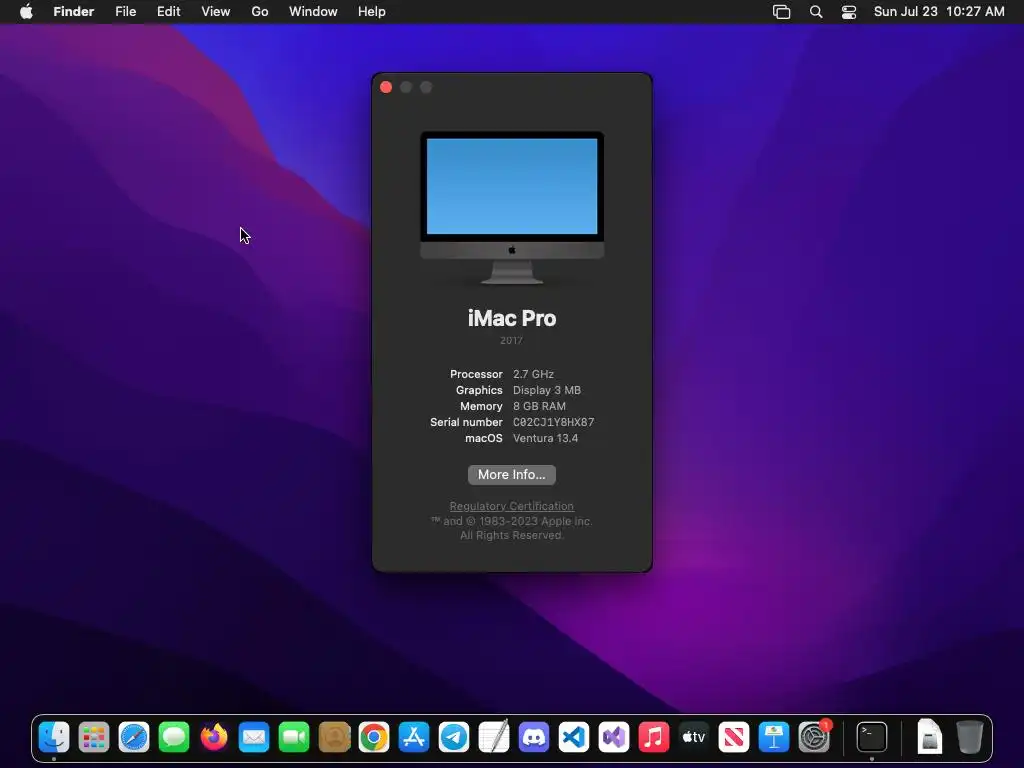
Task: Click the date and time clock
Action: (939, 12)
